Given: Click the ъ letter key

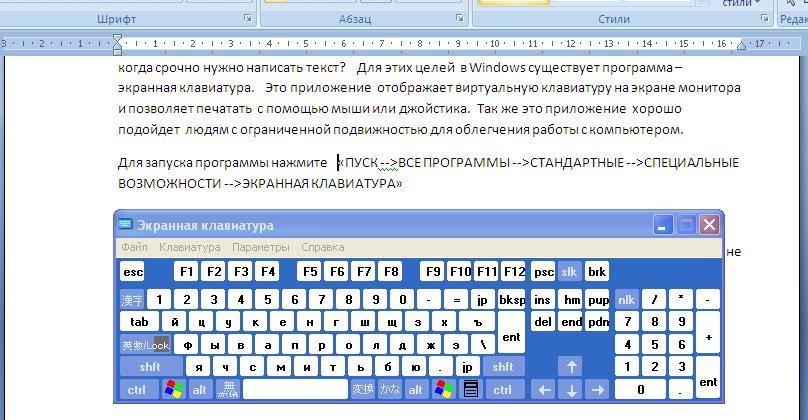Looking at the screenshot, I should point(477,322).
